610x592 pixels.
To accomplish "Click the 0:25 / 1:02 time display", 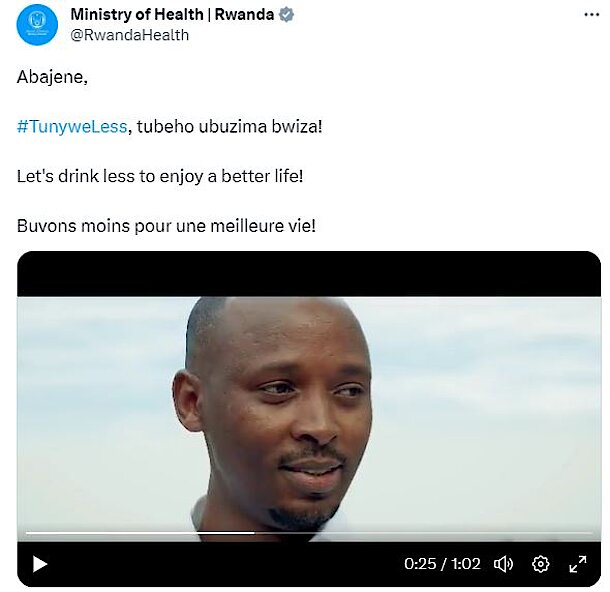I will [x=442, y=564].
